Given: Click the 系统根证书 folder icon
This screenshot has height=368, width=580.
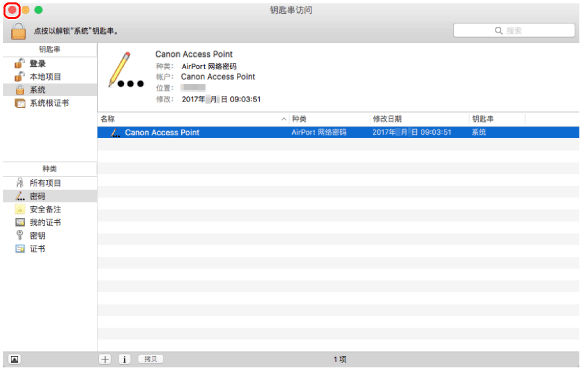Looking at the screenshot, I should [x=20, y=103].
